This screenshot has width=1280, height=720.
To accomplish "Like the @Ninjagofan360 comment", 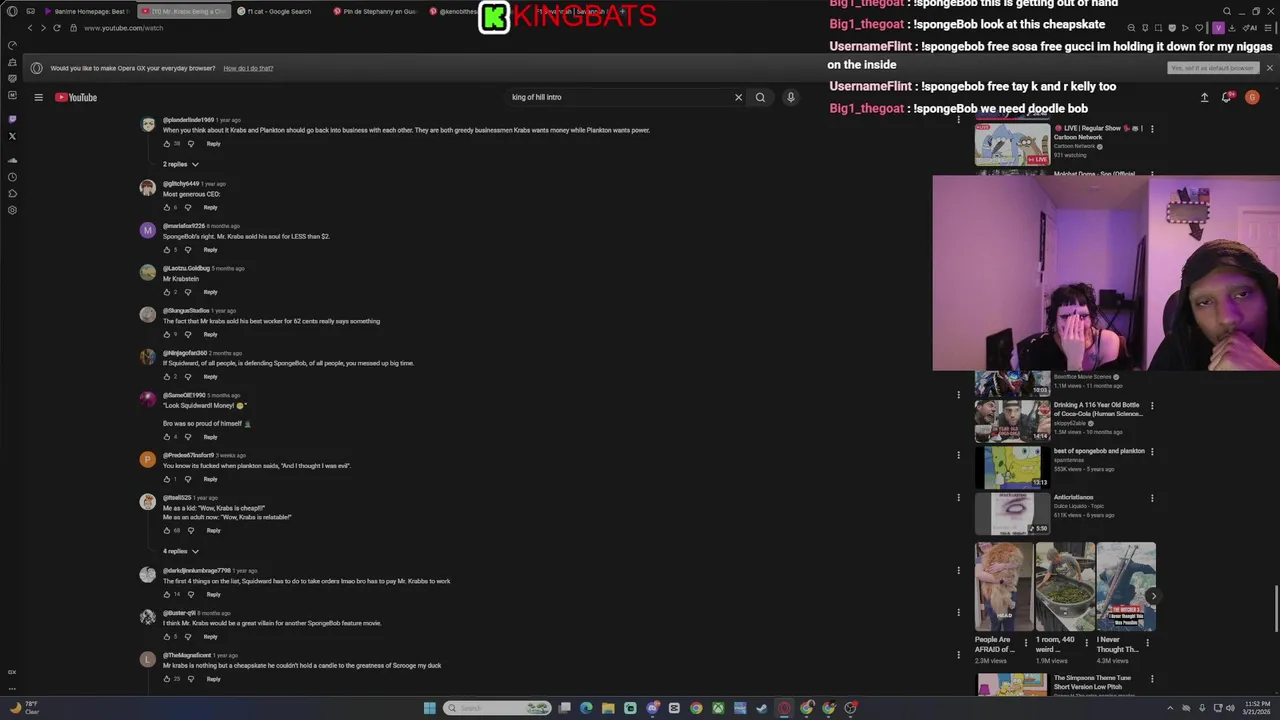I will click(x=167, y=377).
